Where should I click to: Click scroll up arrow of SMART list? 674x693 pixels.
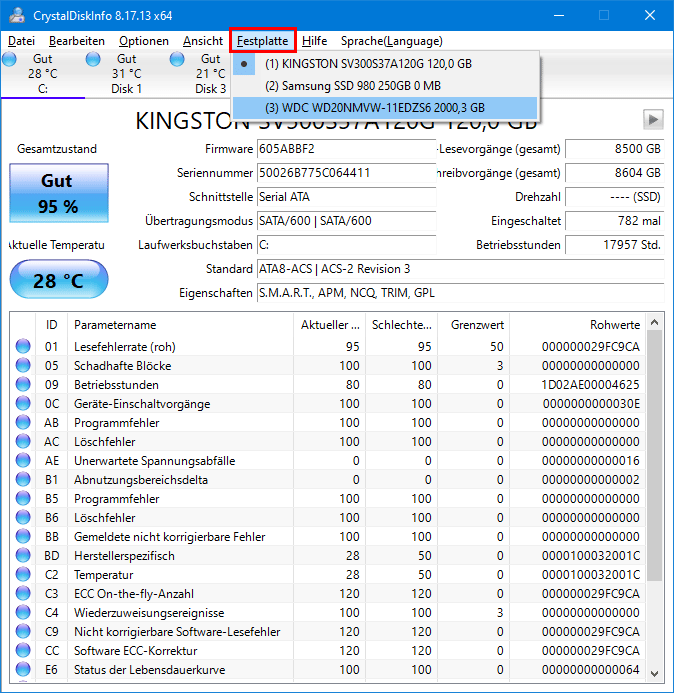pos(655,323)
